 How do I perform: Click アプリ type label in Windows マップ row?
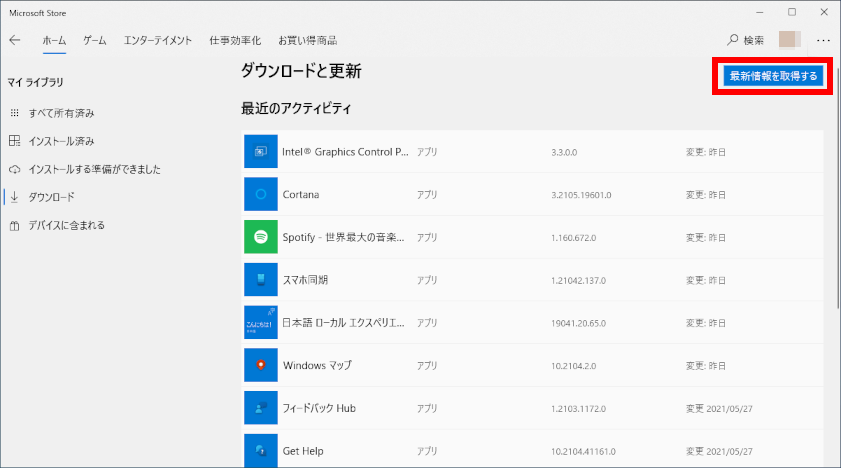(427, 366)
